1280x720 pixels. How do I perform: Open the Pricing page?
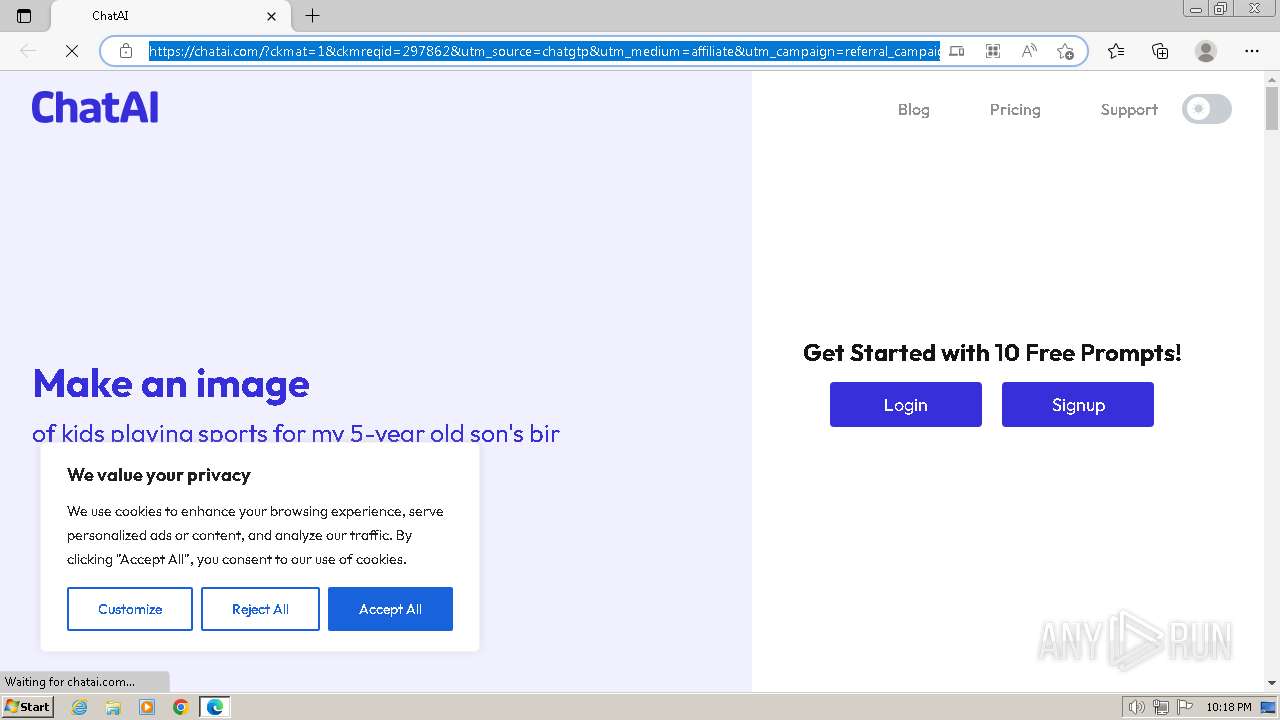point(1015,110)
